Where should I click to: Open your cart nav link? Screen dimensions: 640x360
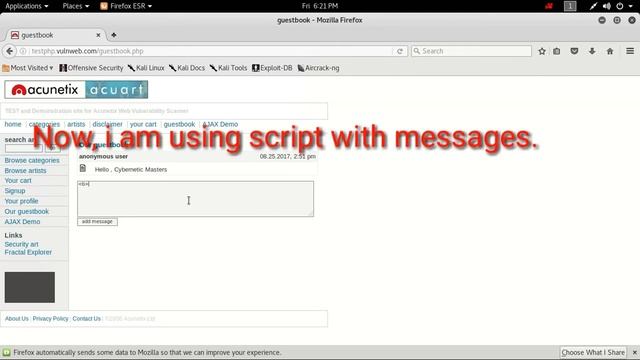click(143, 124)
